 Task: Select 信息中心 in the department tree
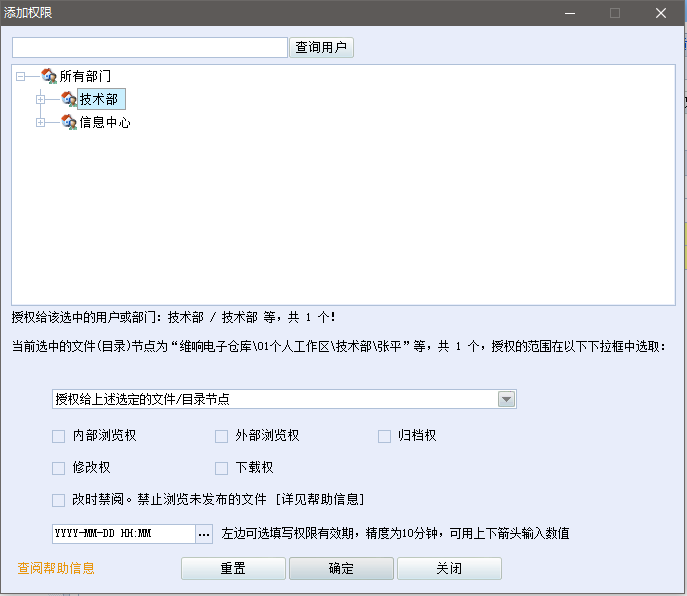click(x=105, y=122)
